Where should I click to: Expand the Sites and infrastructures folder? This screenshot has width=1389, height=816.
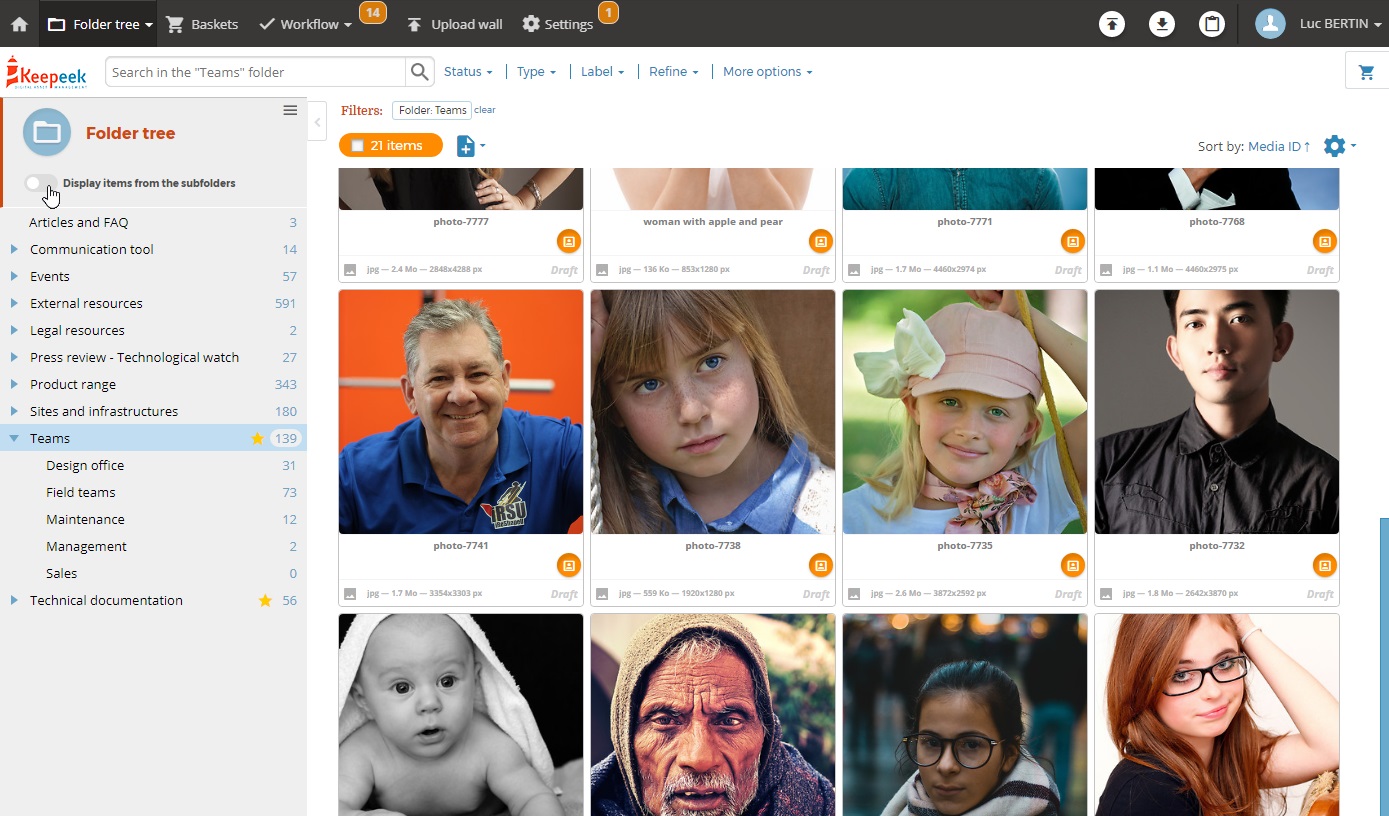[14, 411]
